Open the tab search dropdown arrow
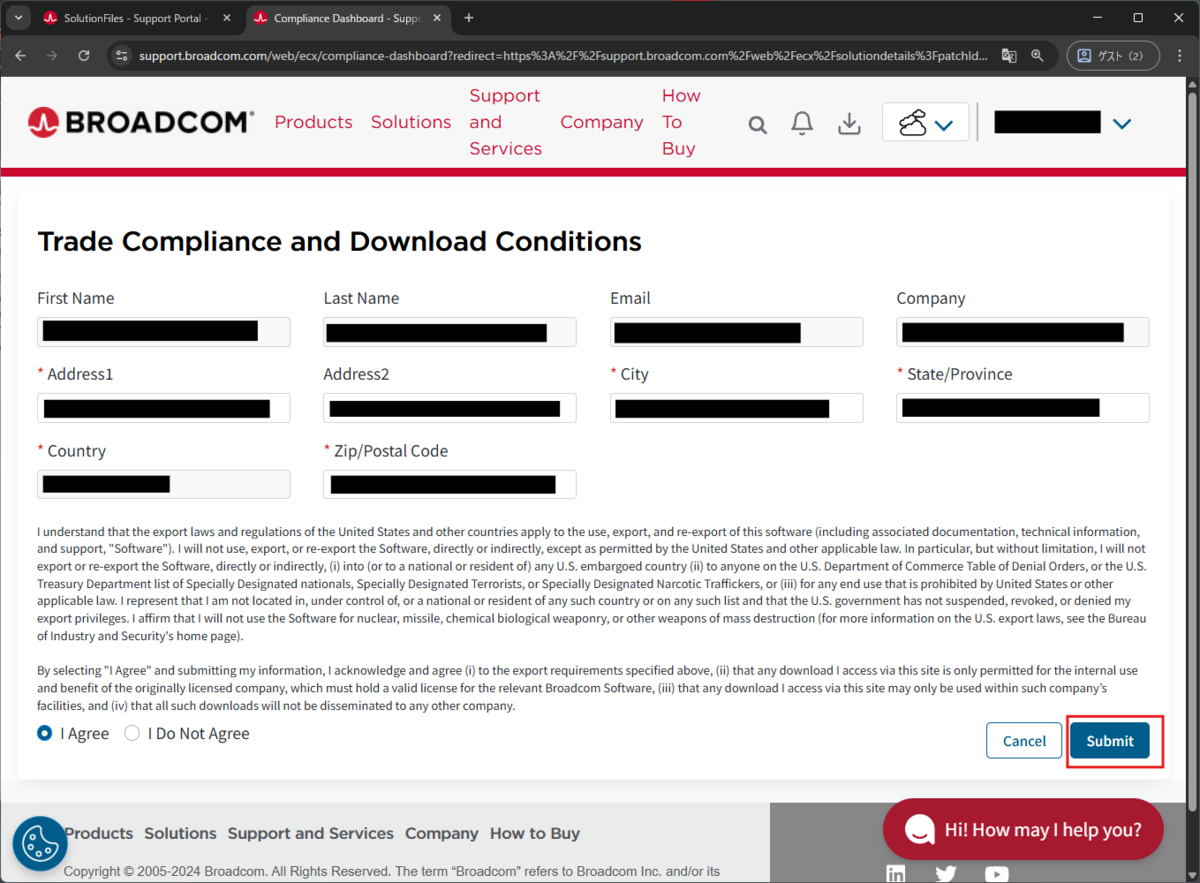This screenshot has width=1200, height=883. [18, 18]
